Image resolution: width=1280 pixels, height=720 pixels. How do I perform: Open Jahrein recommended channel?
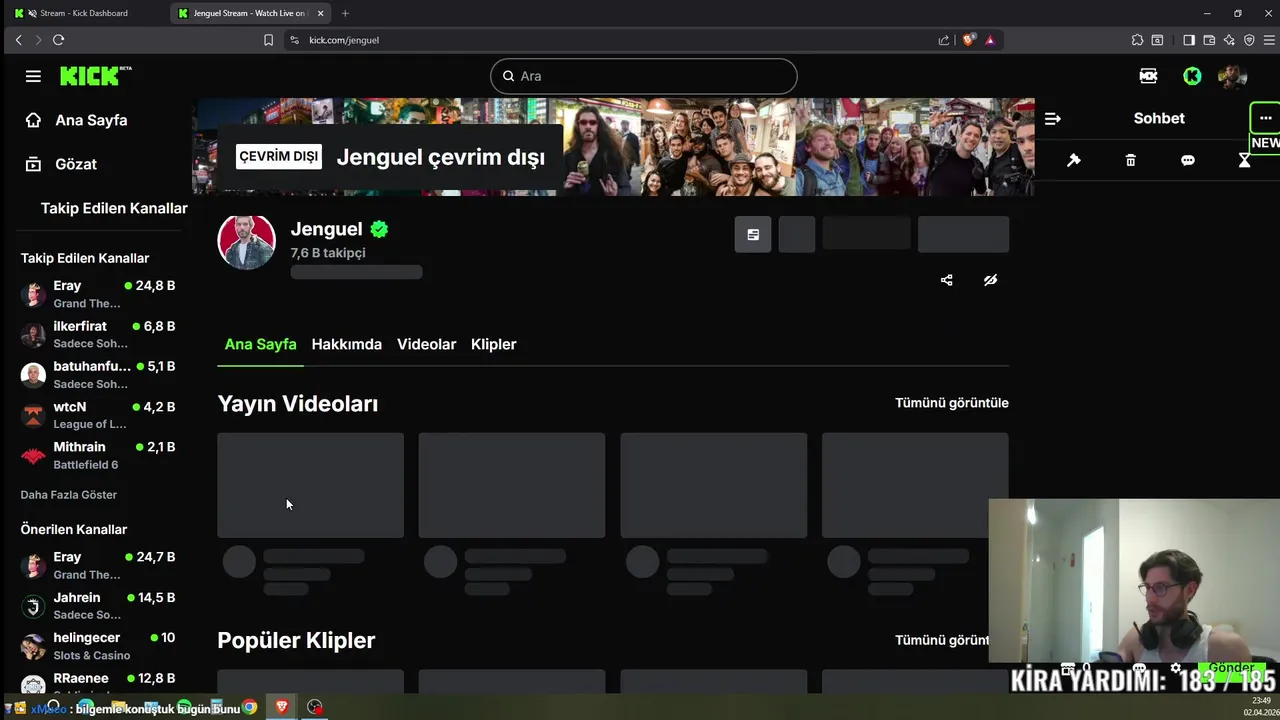tap(98, 606)
